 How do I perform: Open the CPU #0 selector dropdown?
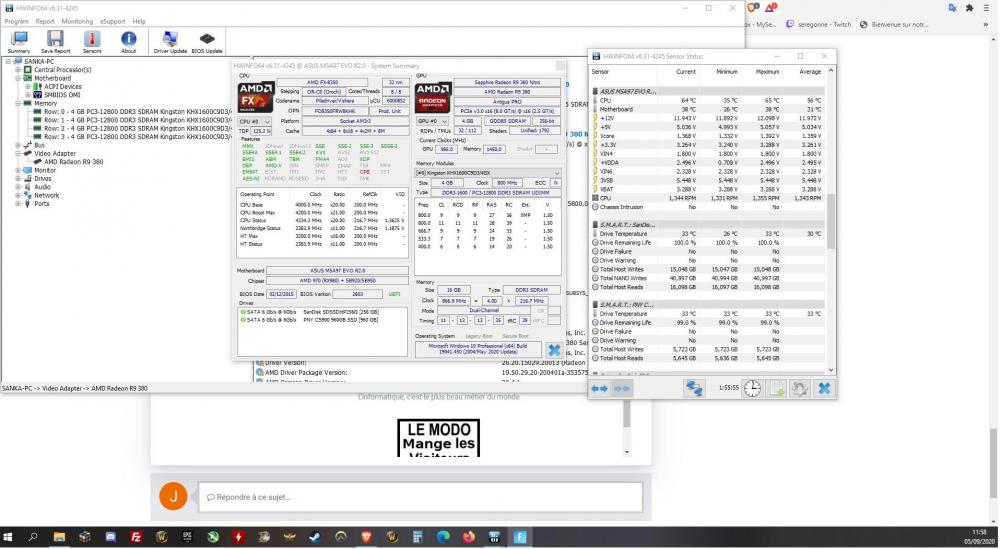point(254,121)
